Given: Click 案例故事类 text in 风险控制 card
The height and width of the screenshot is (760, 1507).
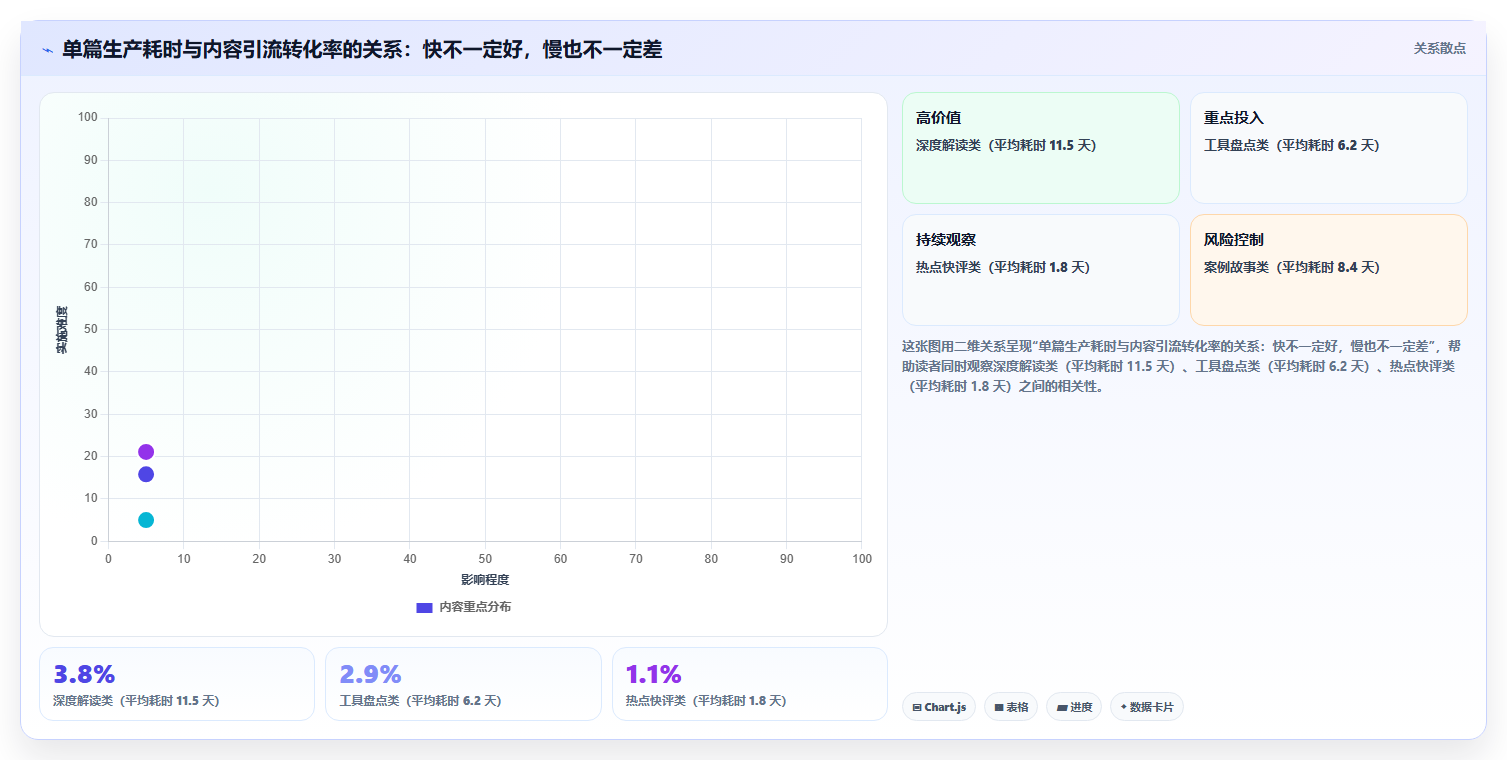Looking at the screenshot, I should [1292, 267].
